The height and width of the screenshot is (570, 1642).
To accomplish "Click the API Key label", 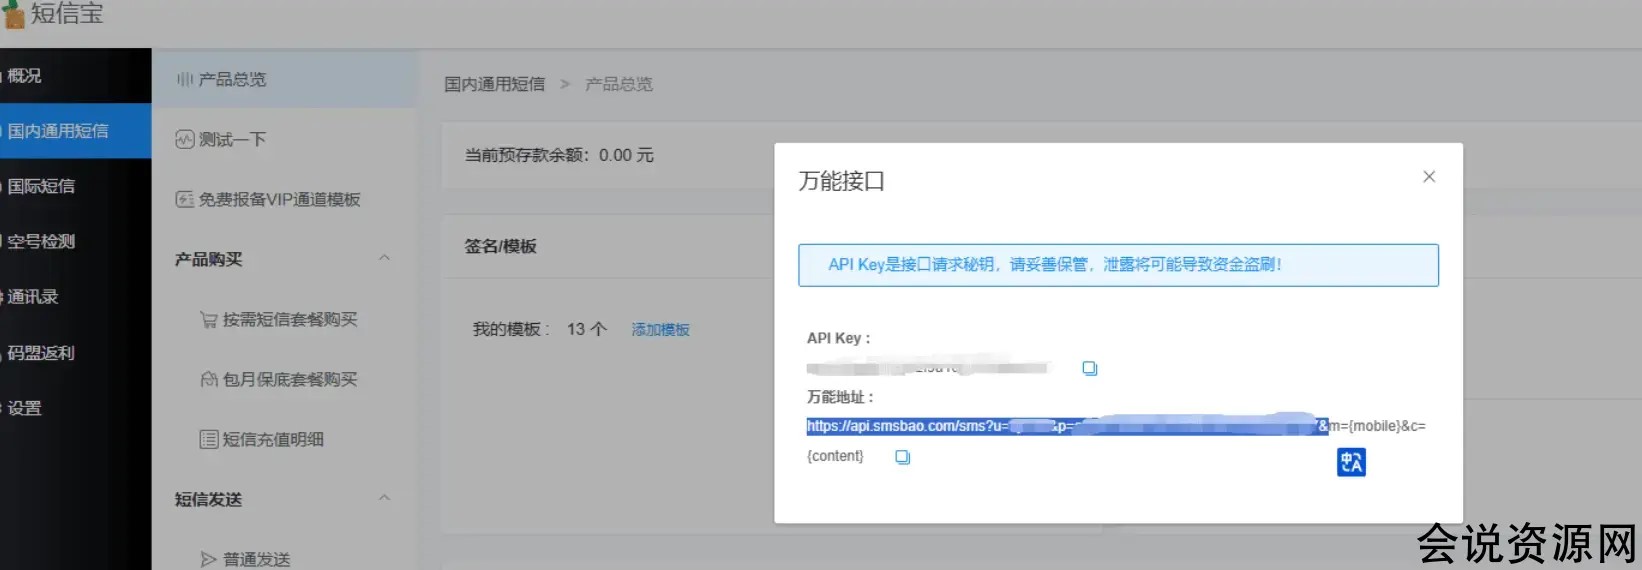I will [839, 338].
